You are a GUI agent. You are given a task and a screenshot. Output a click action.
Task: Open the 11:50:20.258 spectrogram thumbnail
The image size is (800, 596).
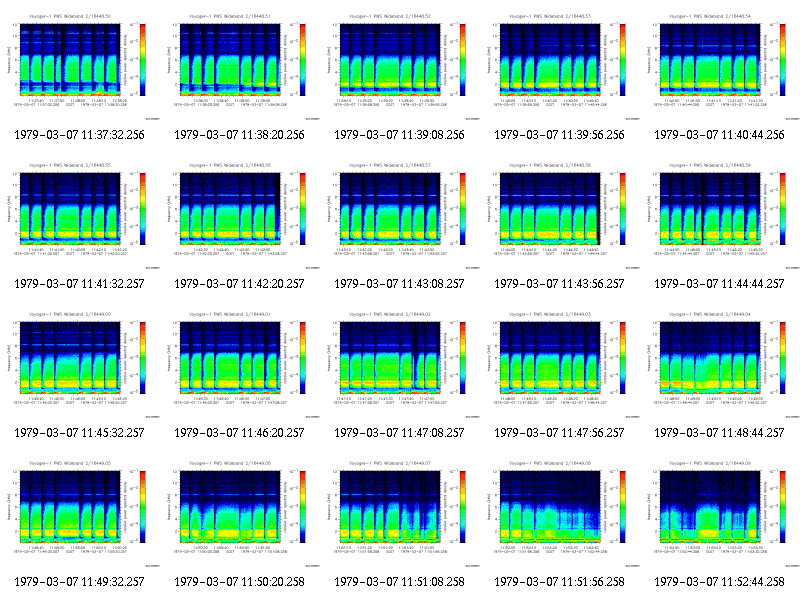pyautogui.click(x=240, y=513)
